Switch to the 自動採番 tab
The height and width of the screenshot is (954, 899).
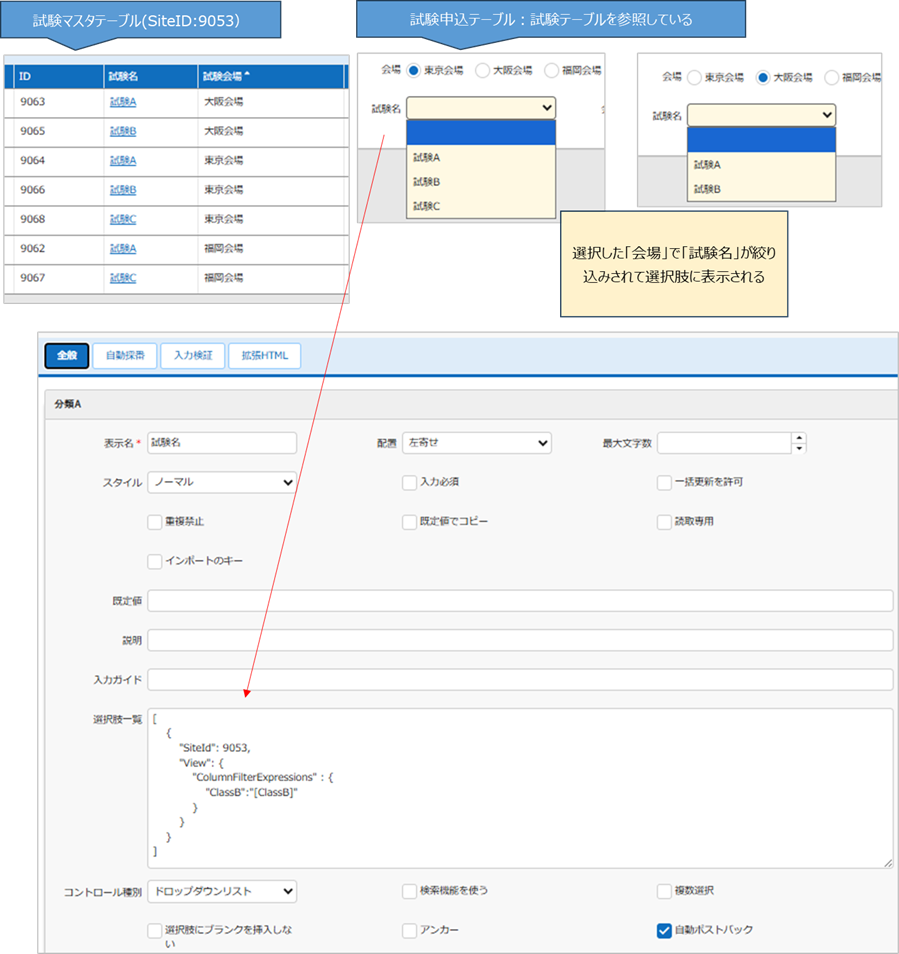pyautogui.click(x=125, y=356)
